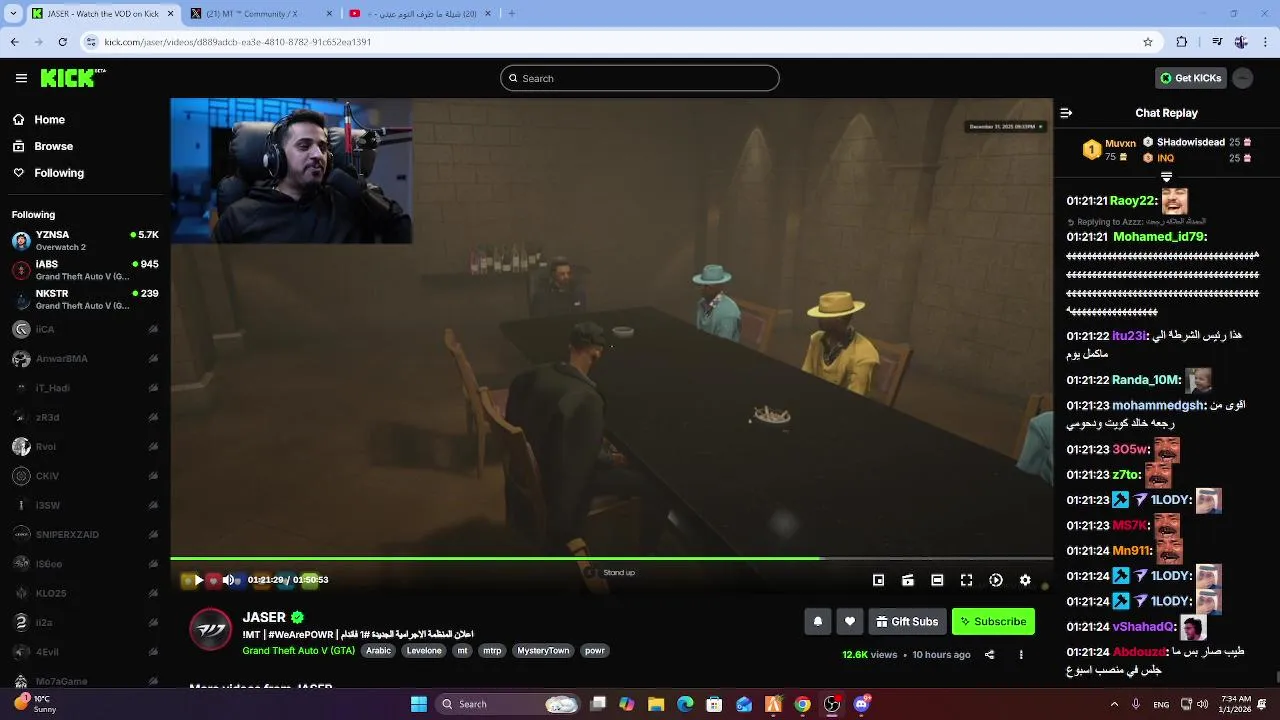This screenshot has width=1280, height=720.
Task: Open the mini player mode icon
Action: [x=878, y=580]
